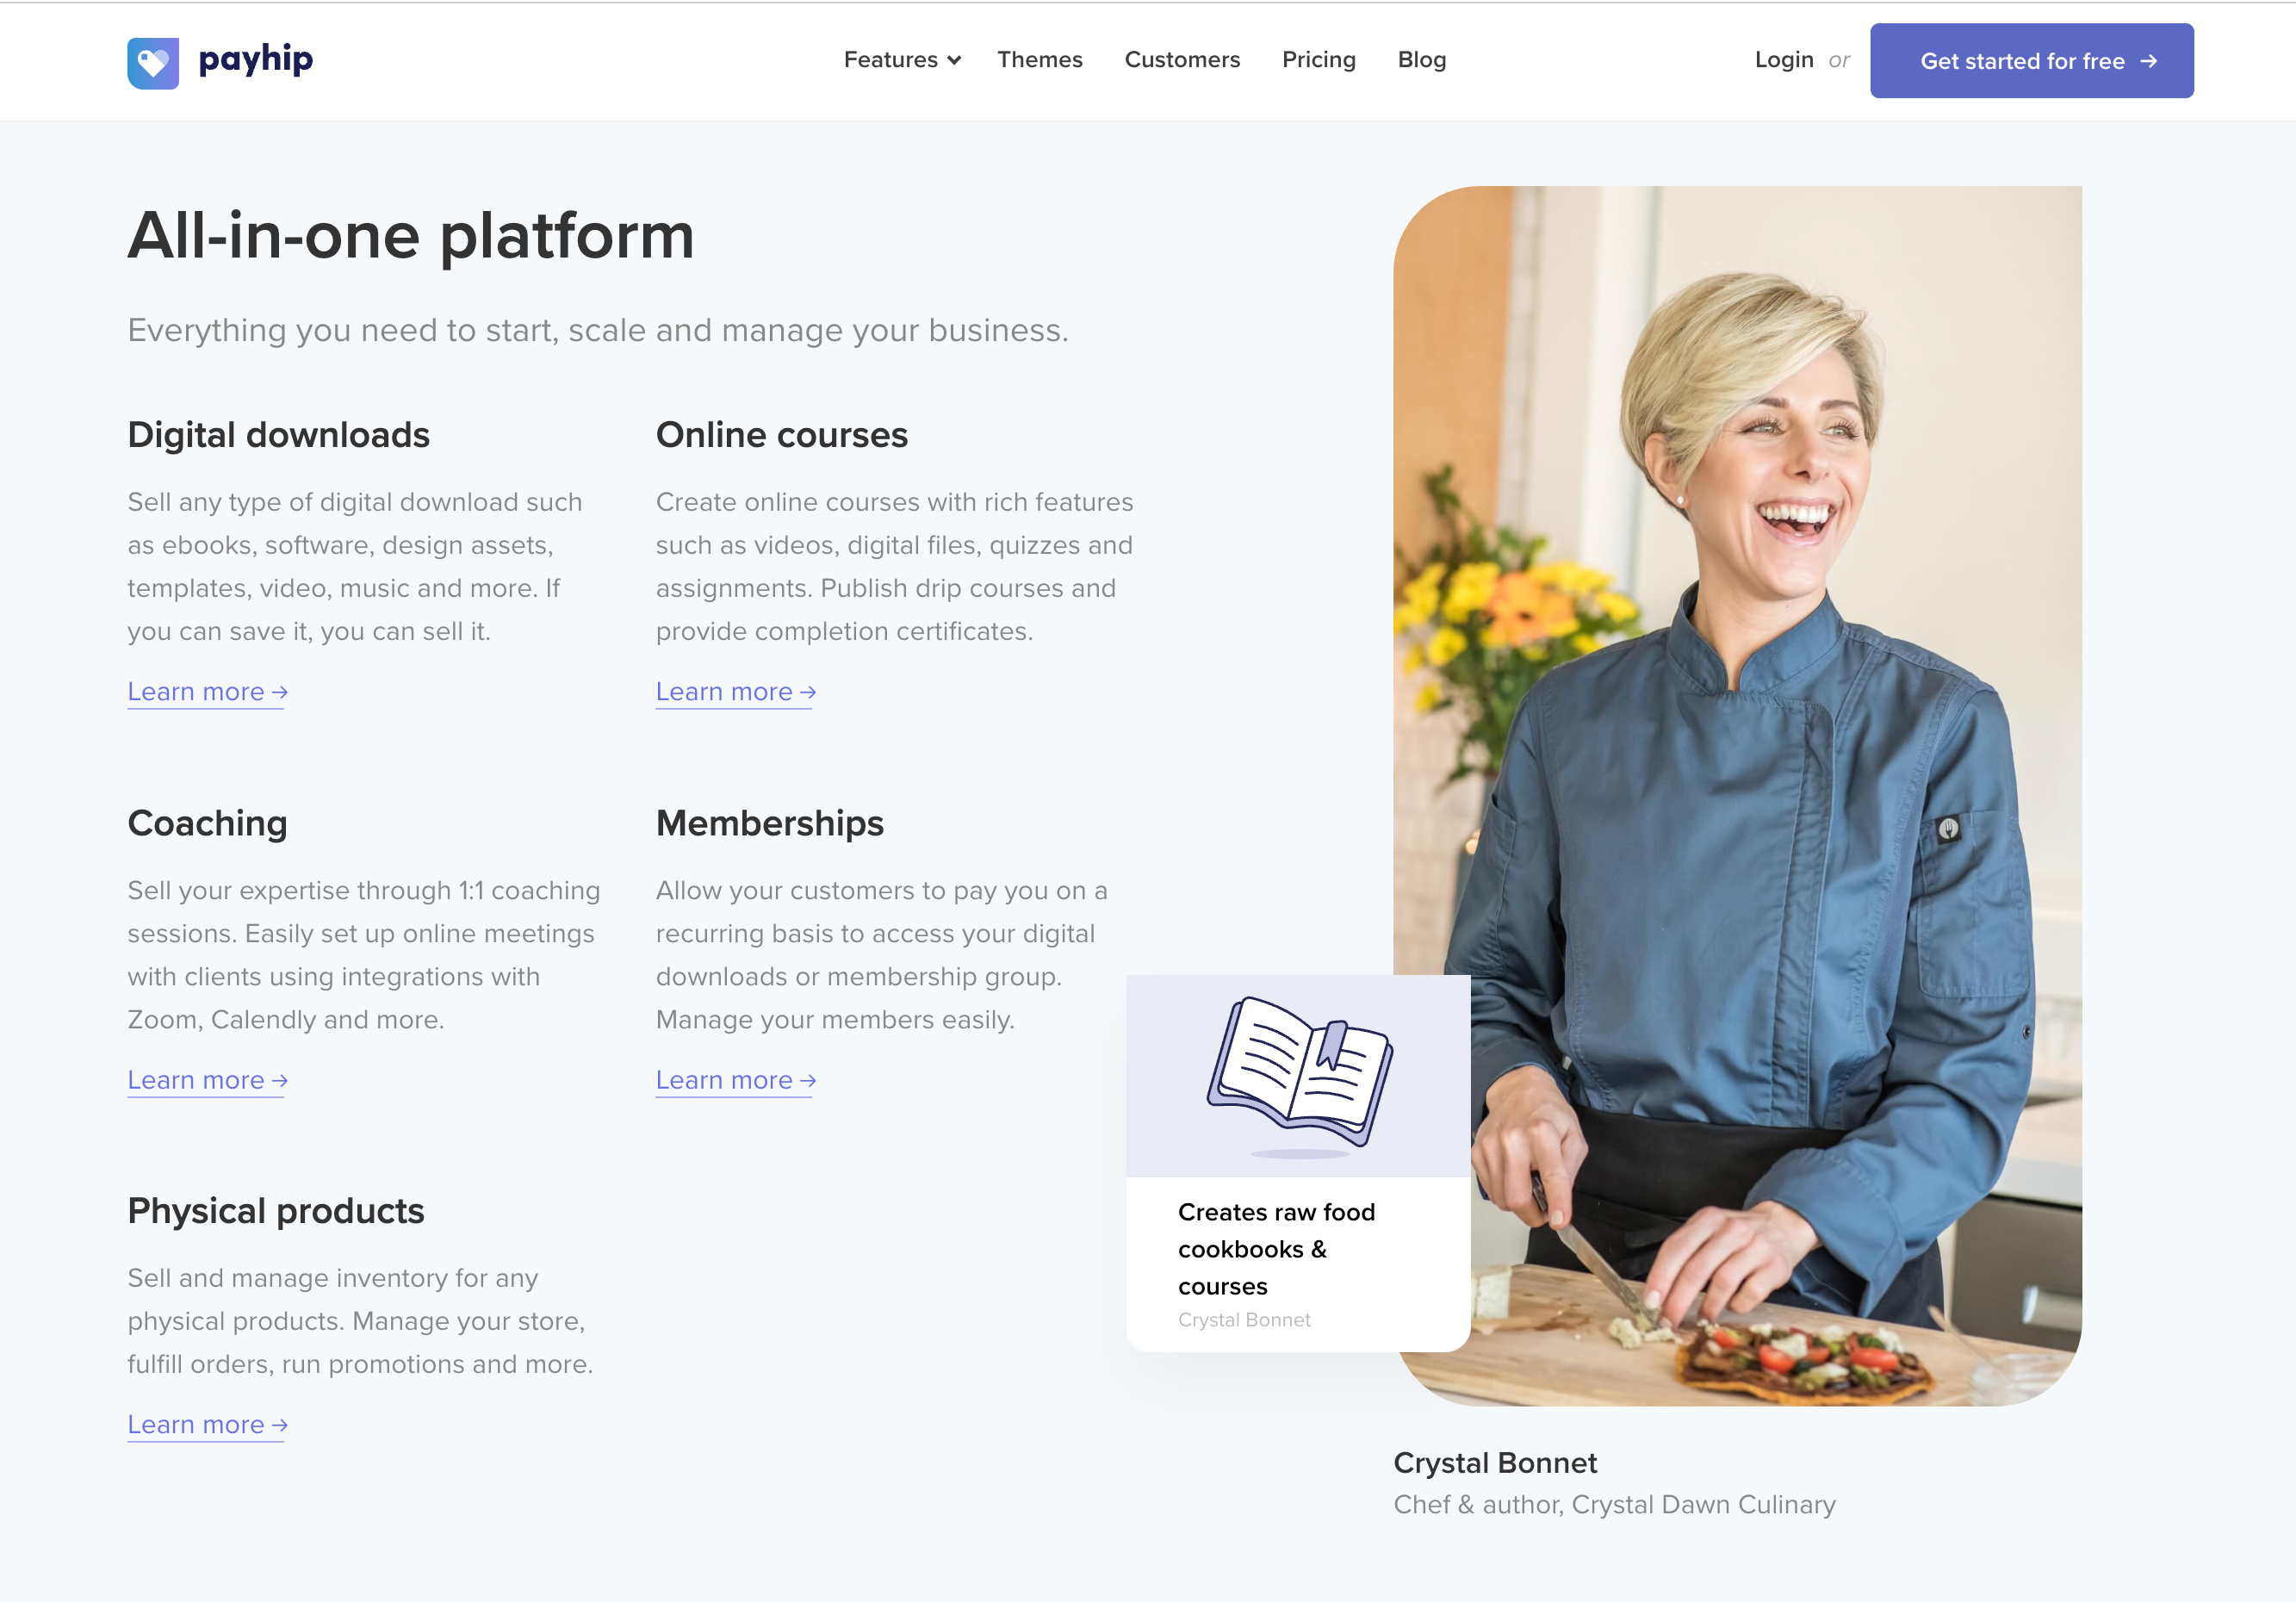Open the Themes page
The width and height of the screenshot is (2296, 1602).
1039,60
